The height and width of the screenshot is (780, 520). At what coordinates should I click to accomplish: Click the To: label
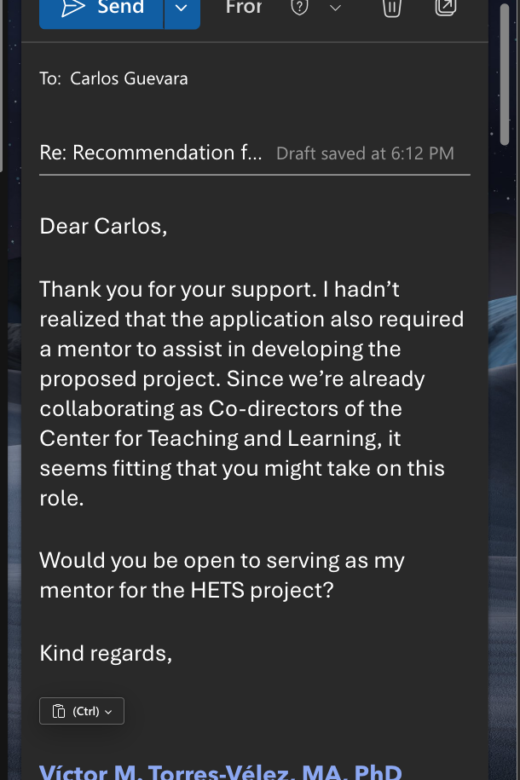(x=50, y=79)
